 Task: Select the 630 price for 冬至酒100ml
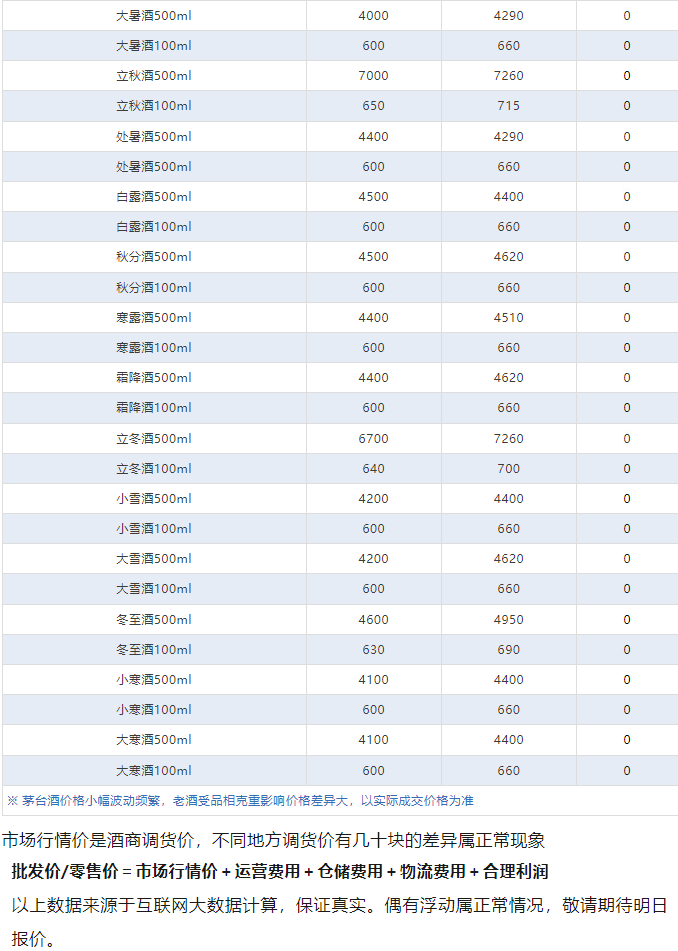[374, 650]
